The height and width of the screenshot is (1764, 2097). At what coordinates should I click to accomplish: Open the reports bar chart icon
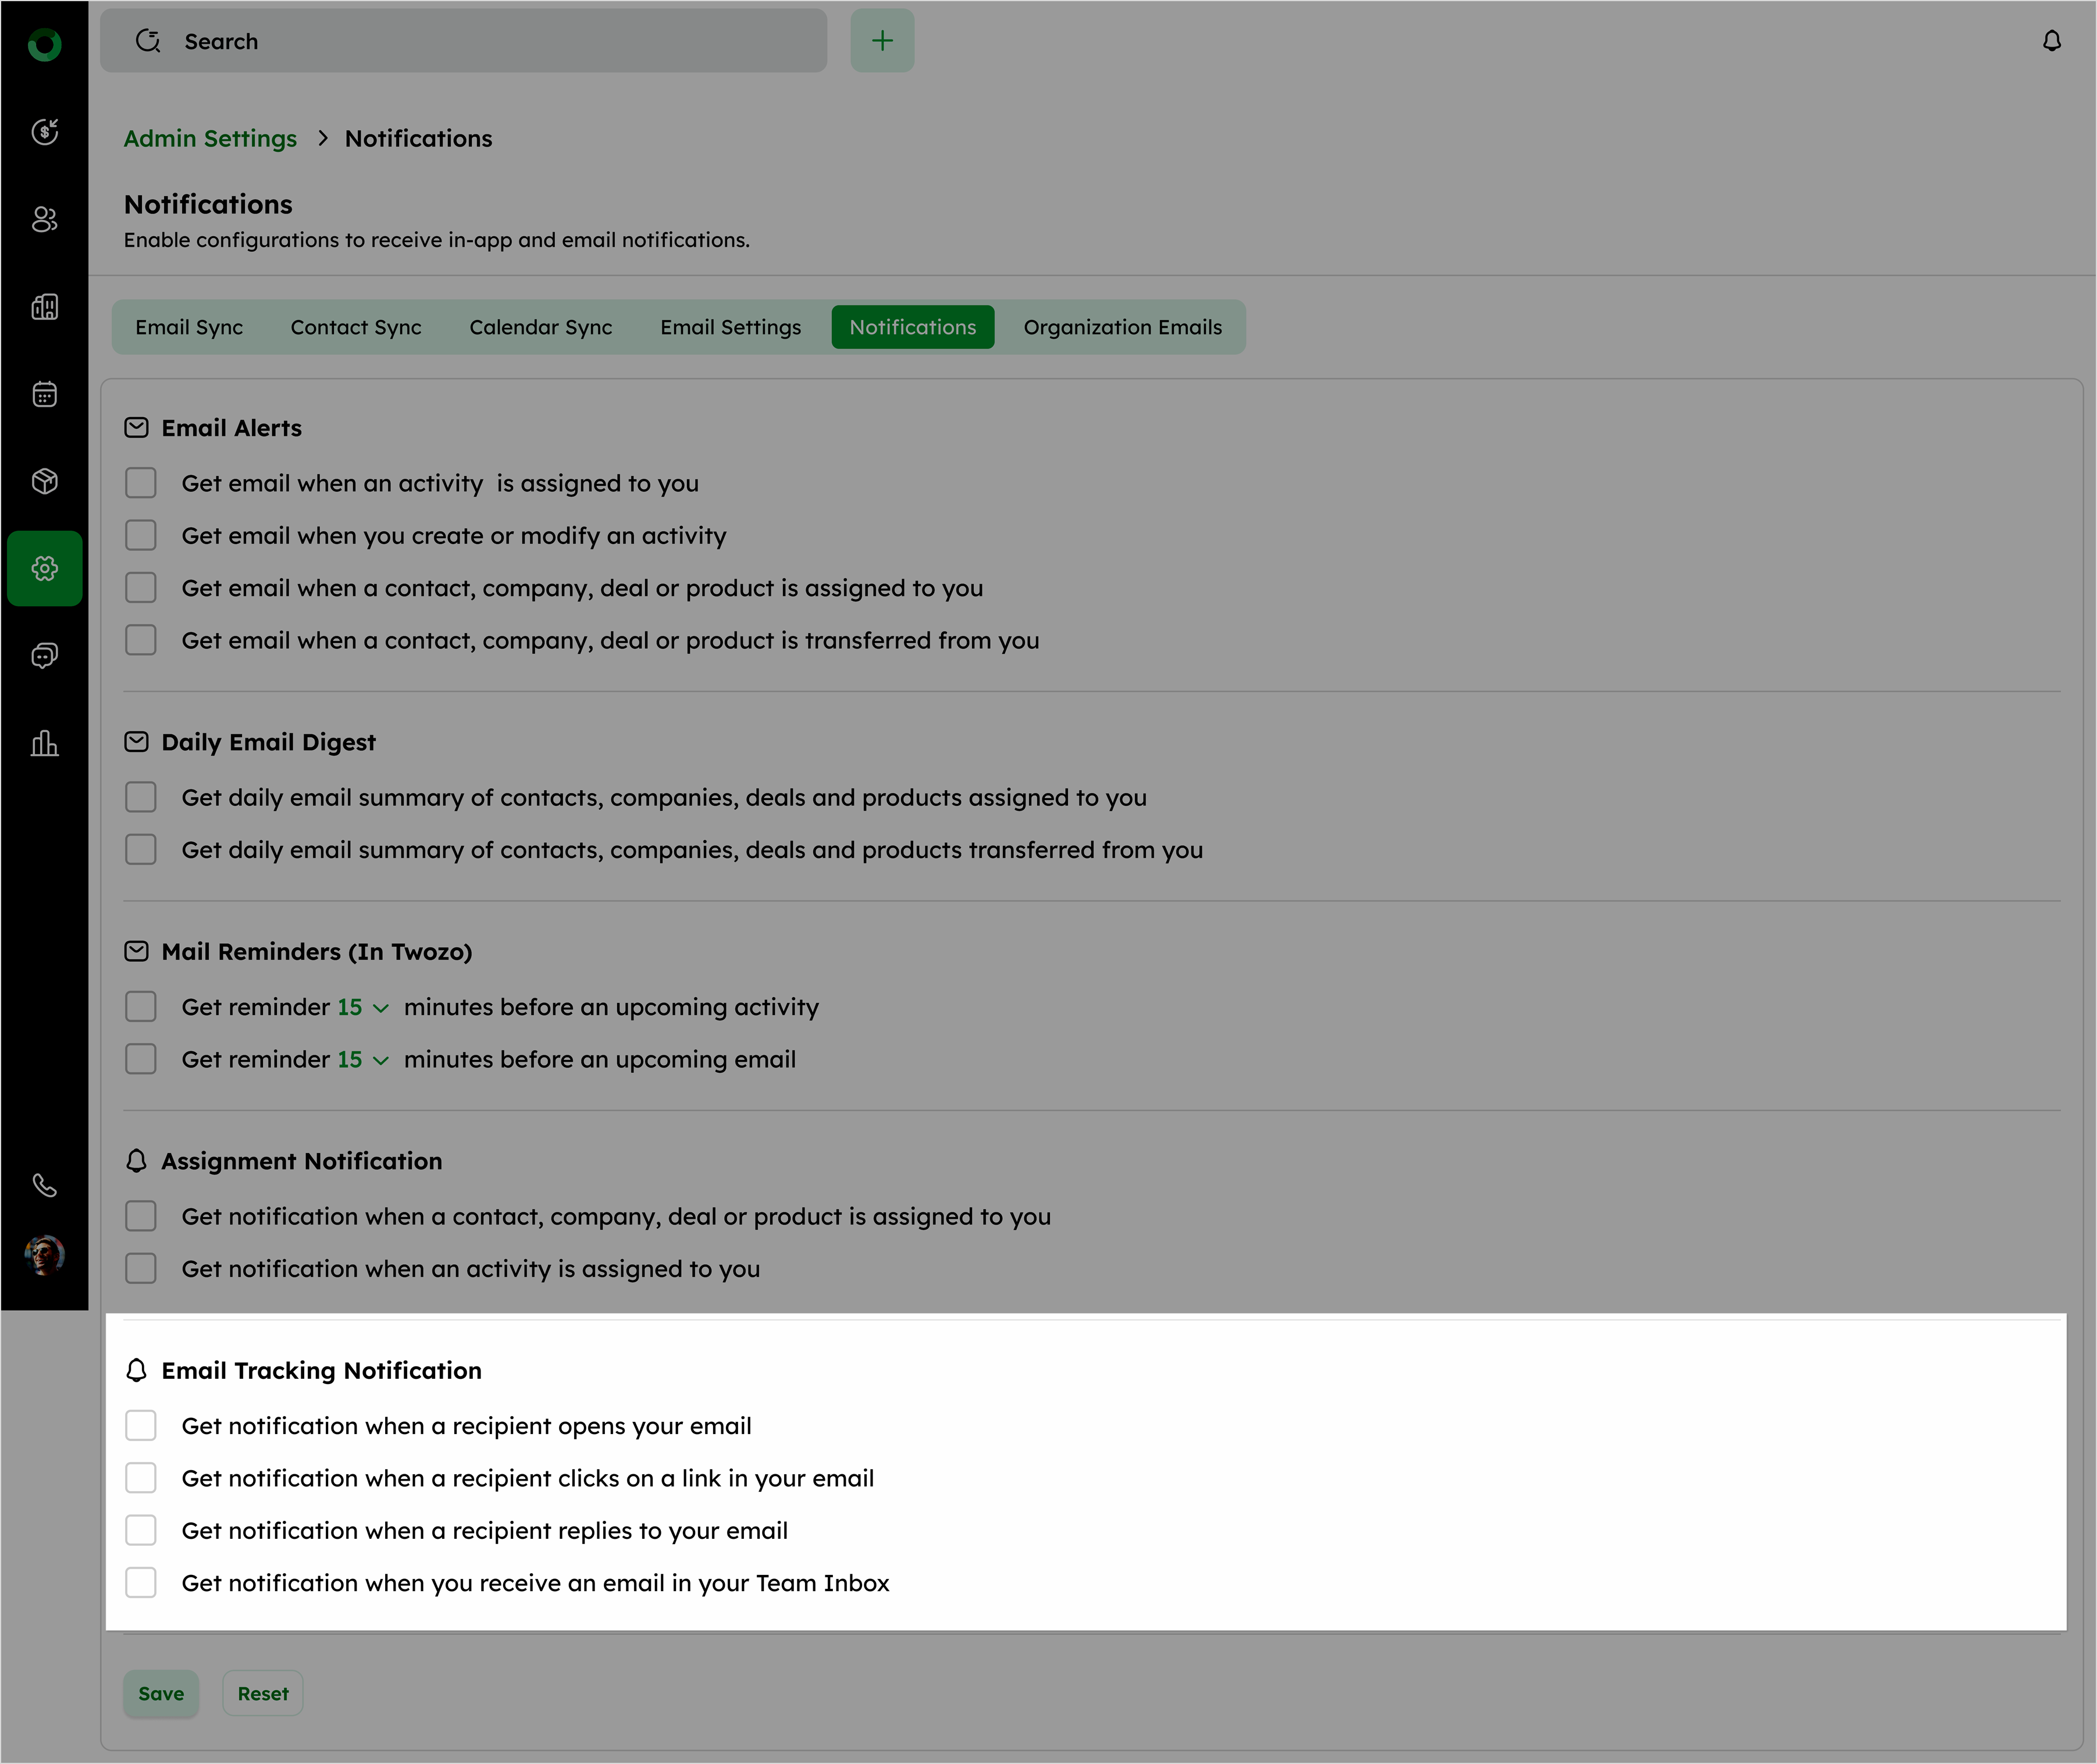[x=44, y=743]
